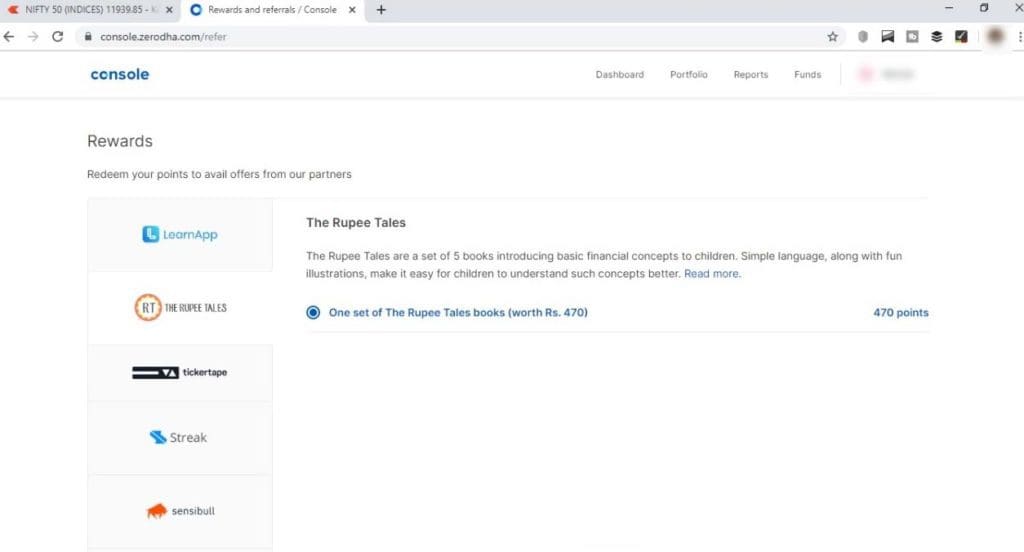Select the Streak partner
The height and width of the screenshot is (552, 1024).
(180, 438)
